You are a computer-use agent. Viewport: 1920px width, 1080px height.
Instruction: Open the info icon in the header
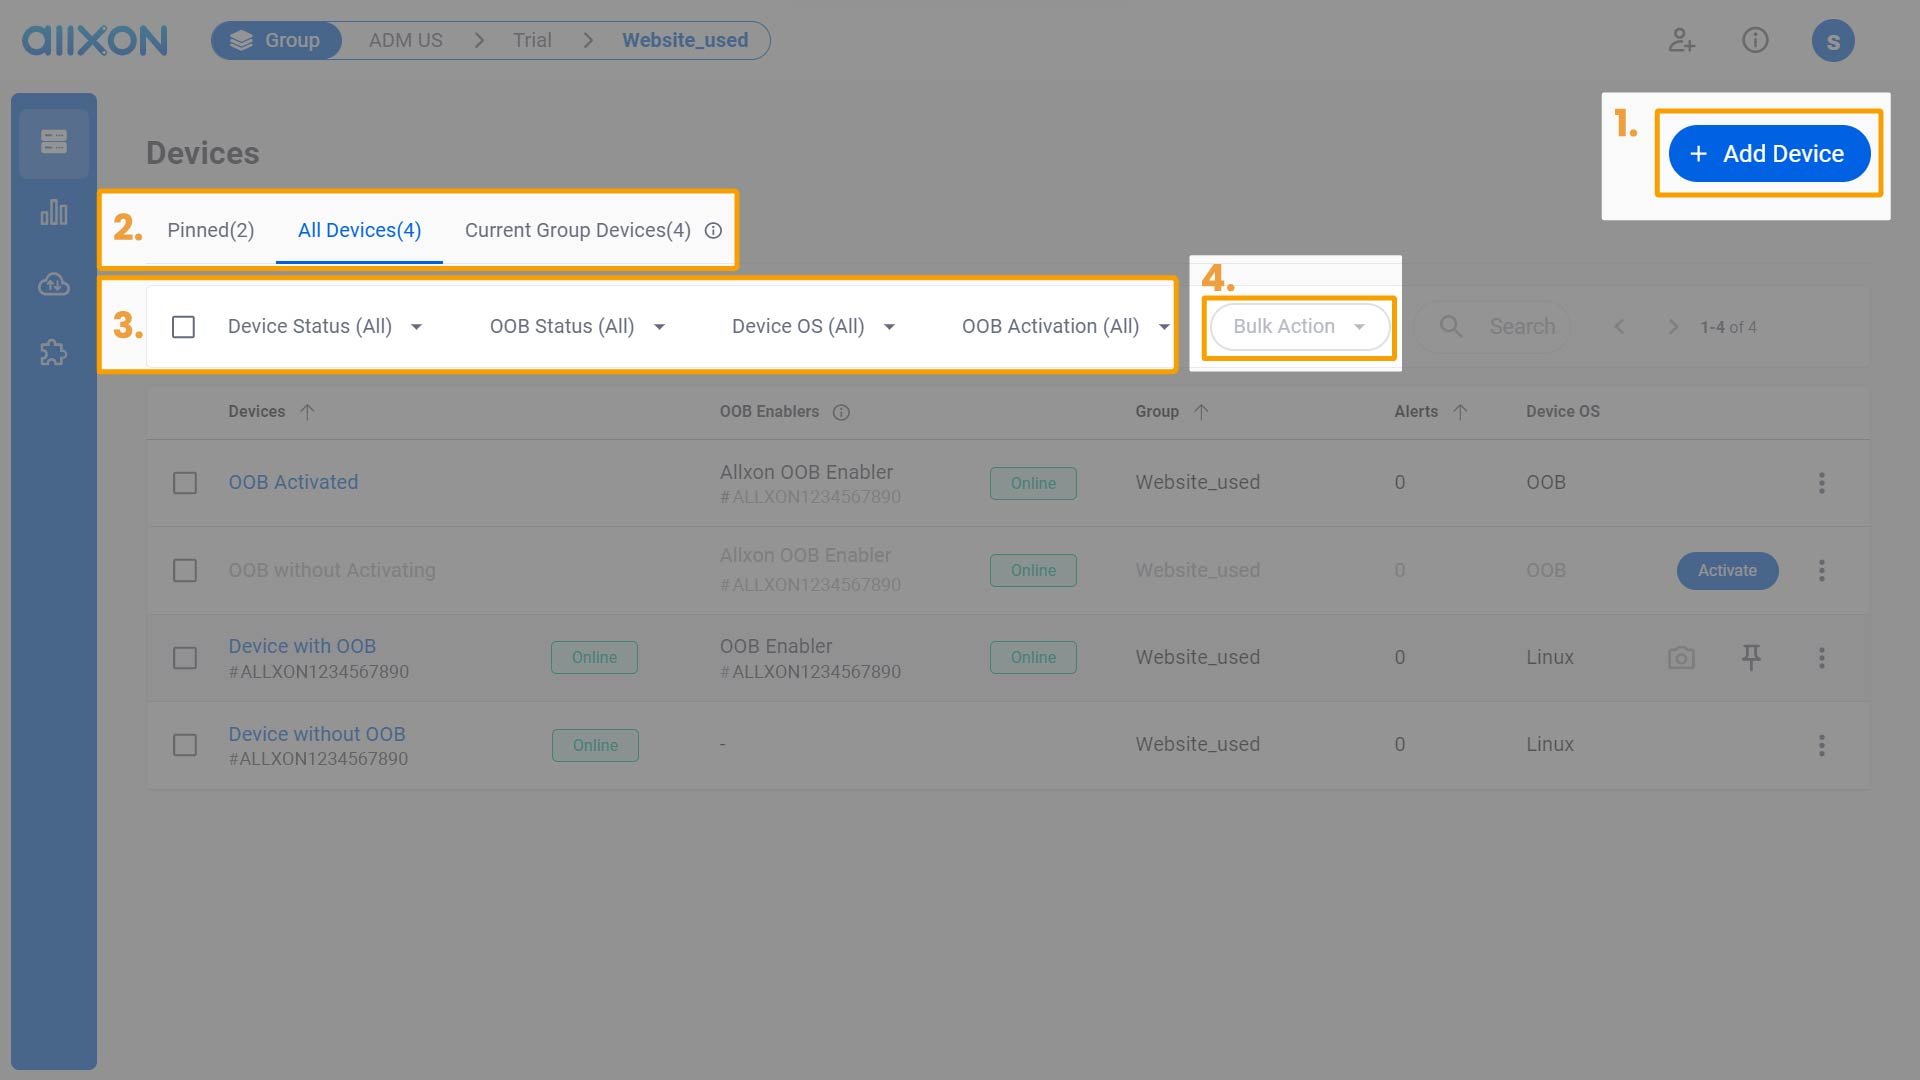click(1755, 40)
